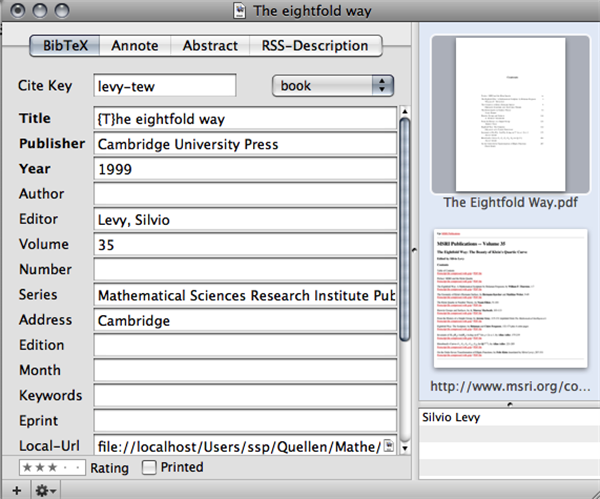Click the Address field Cambridge
This screenshot has width=600, height=499.
click(x=245, y=320)
